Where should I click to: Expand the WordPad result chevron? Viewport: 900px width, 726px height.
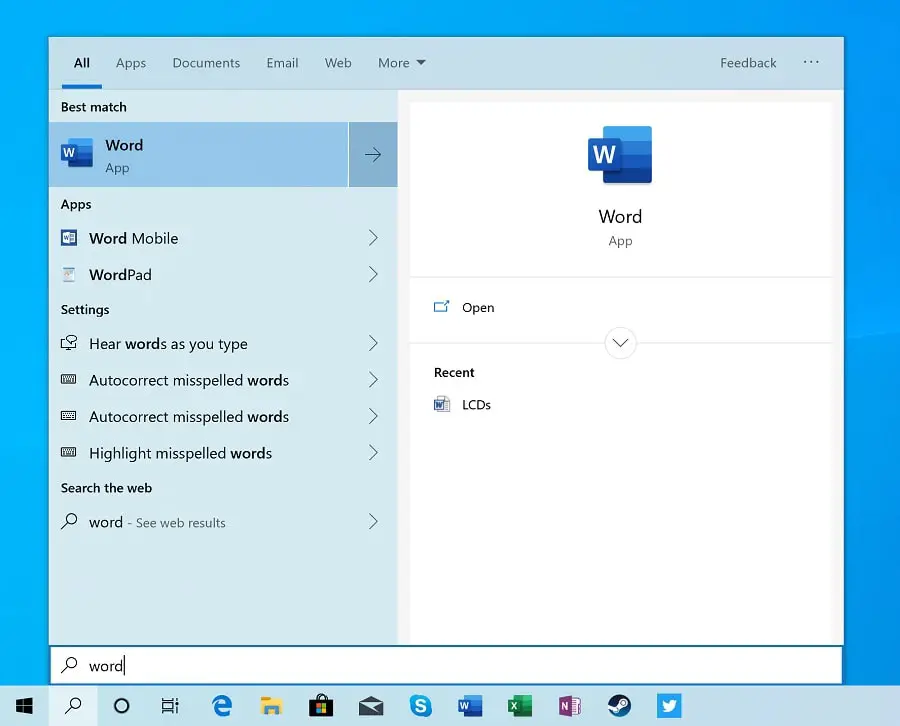point(373,274)
